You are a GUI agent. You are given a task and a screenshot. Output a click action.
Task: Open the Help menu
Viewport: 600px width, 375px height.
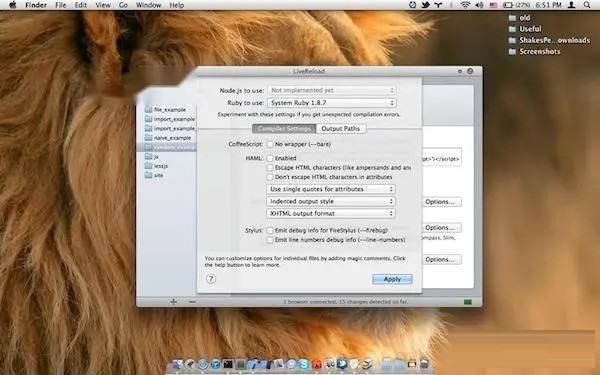tap(176, 5)
